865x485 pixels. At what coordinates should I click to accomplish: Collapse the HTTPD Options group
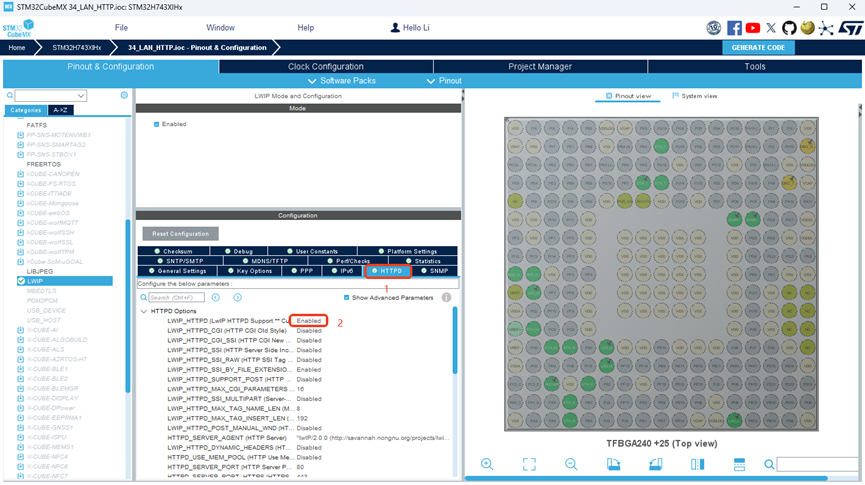[x=144, y=311]
